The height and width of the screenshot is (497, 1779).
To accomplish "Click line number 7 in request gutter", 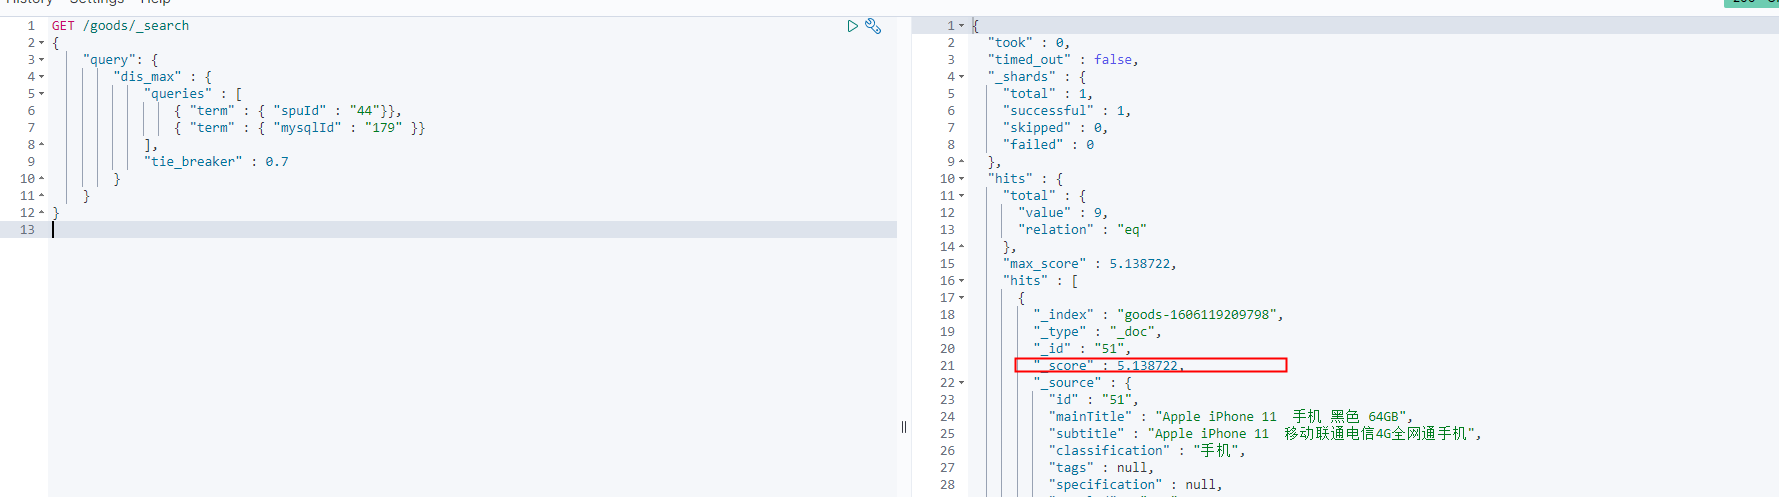I will click(31, 128).
